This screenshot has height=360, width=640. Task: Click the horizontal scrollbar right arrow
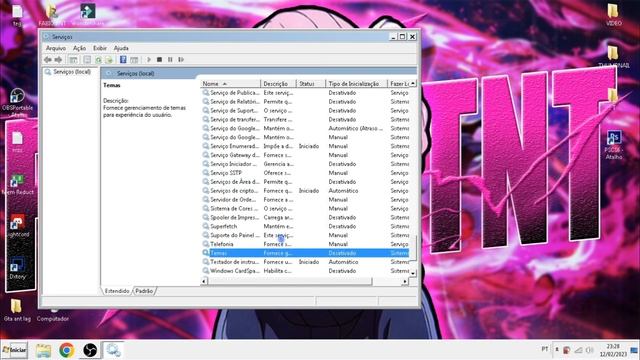coord(405,281)
